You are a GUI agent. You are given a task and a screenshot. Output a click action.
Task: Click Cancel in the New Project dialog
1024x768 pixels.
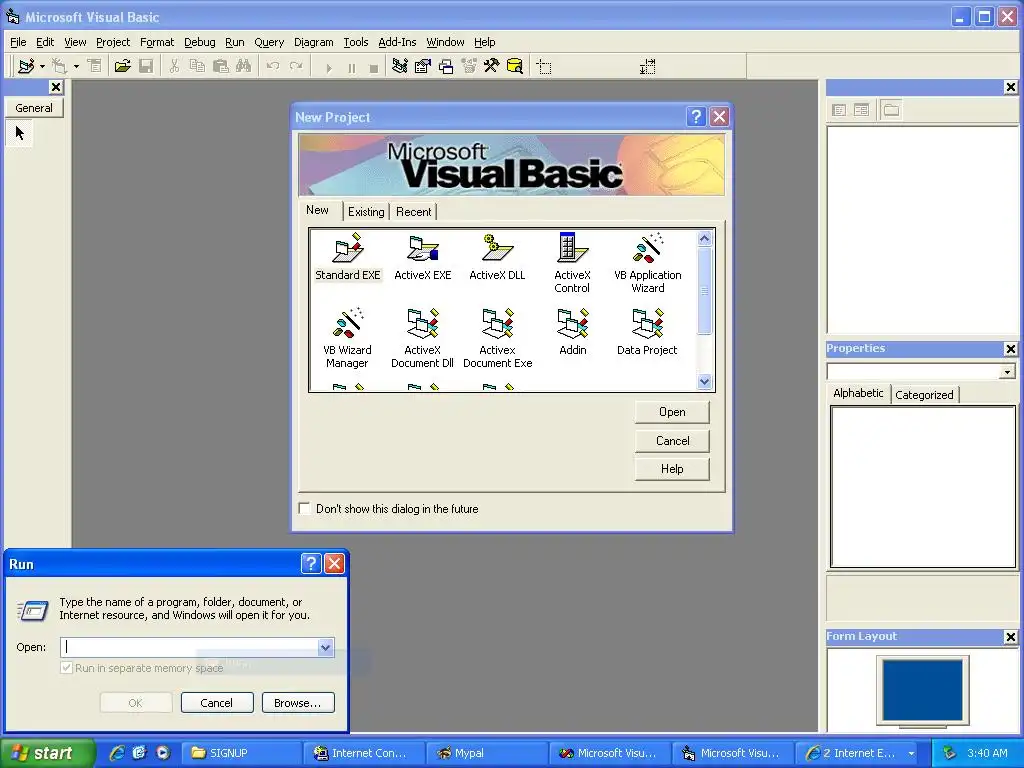pyautogui.click(x=672, y=441)
